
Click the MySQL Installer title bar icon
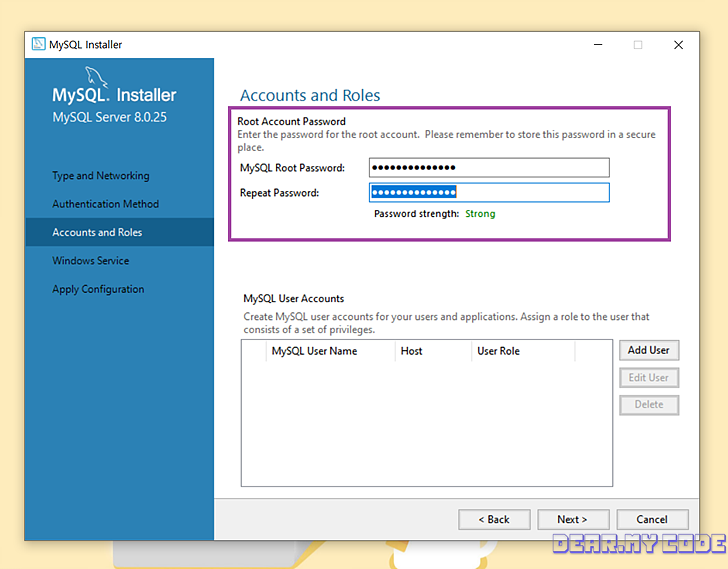coord(39,44)
